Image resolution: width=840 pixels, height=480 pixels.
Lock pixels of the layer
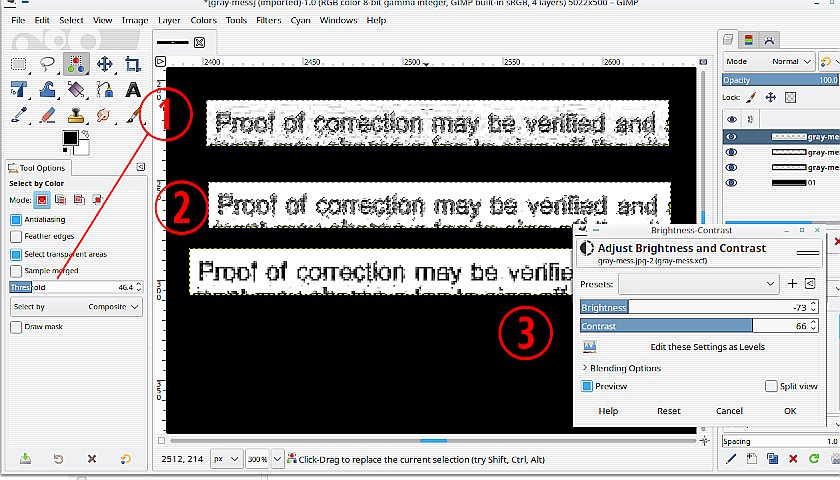[x=752, y=97]
